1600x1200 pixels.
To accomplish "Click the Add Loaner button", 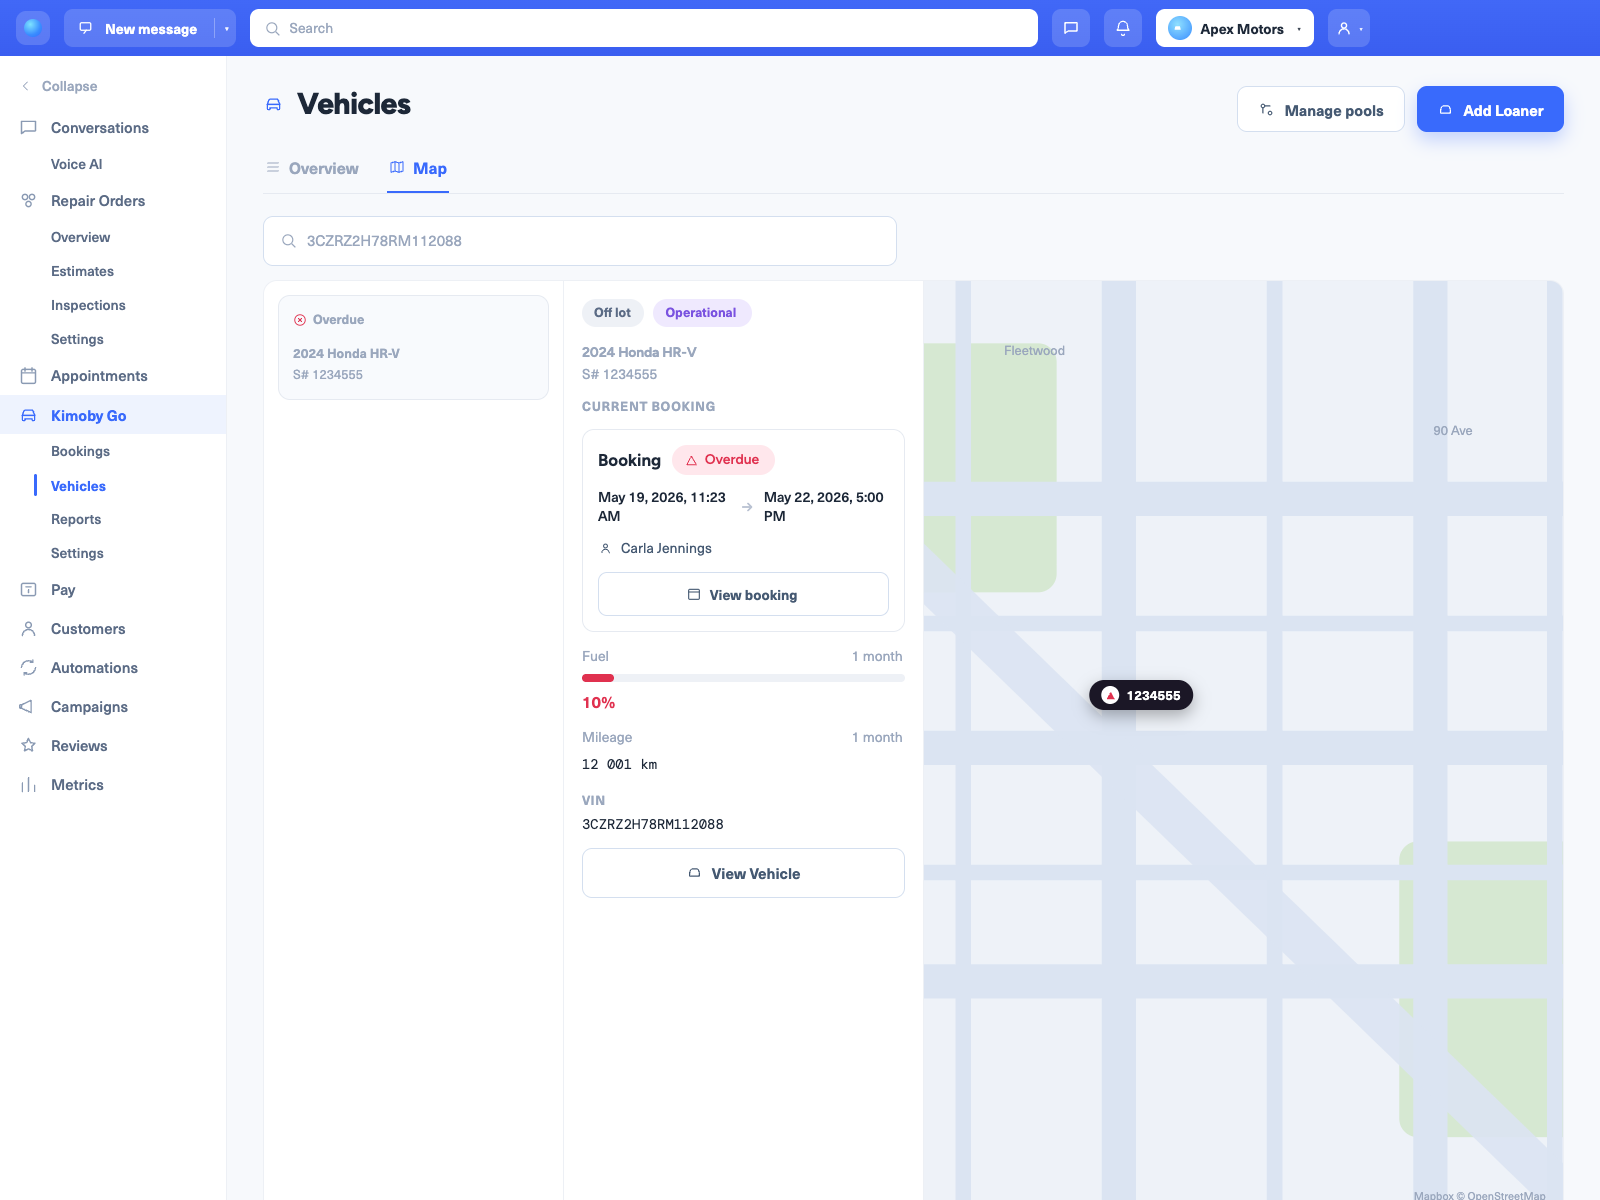I will click(x=1490, y=109).
